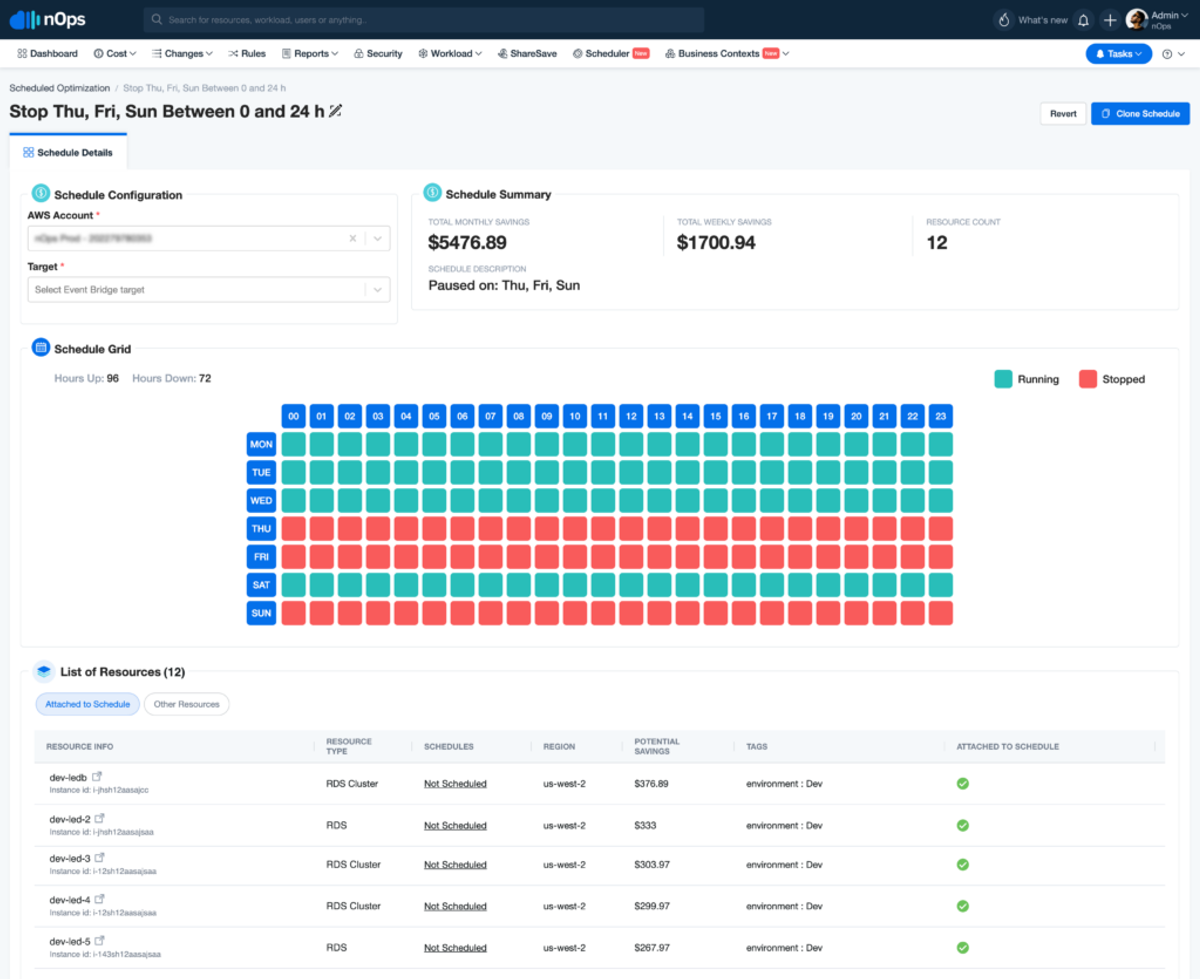1200x979 pixels.
Task: Toggle SAT hour 20 cell
Action: pyautogui.click(x=856, y=585)
